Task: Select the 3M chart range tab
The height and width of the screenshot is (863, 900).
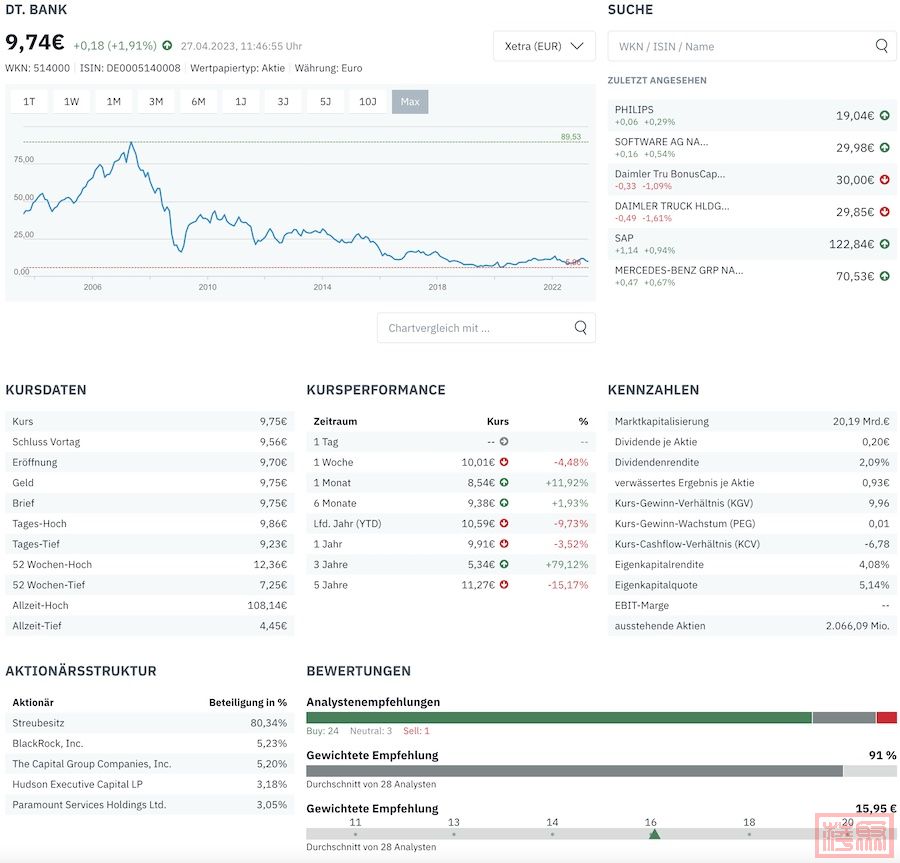Action: [x=156, y=102]
